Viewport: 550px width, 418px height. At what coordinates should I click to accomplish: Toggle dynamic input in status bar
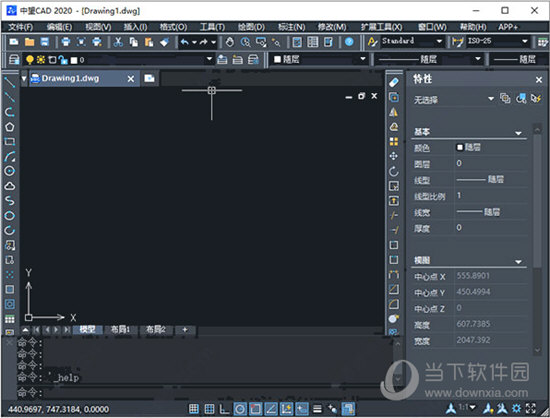302,409
